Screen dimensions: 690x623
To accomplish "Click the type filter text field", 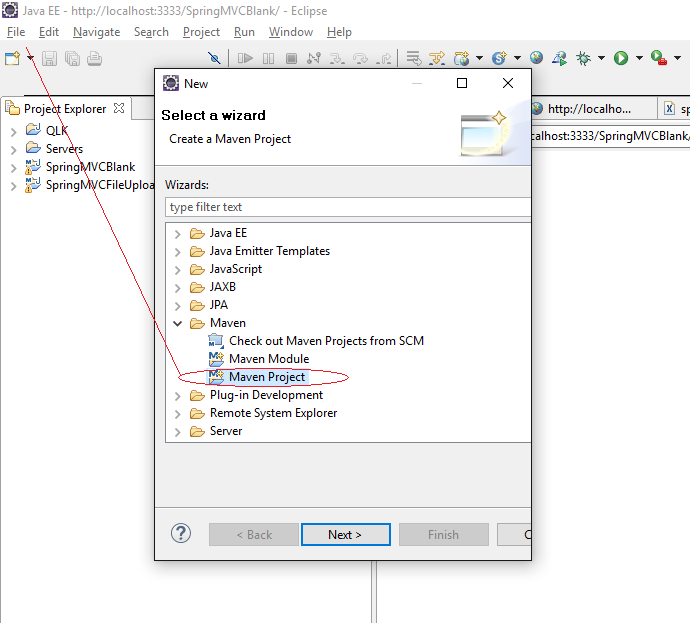I will pos(348,207).
